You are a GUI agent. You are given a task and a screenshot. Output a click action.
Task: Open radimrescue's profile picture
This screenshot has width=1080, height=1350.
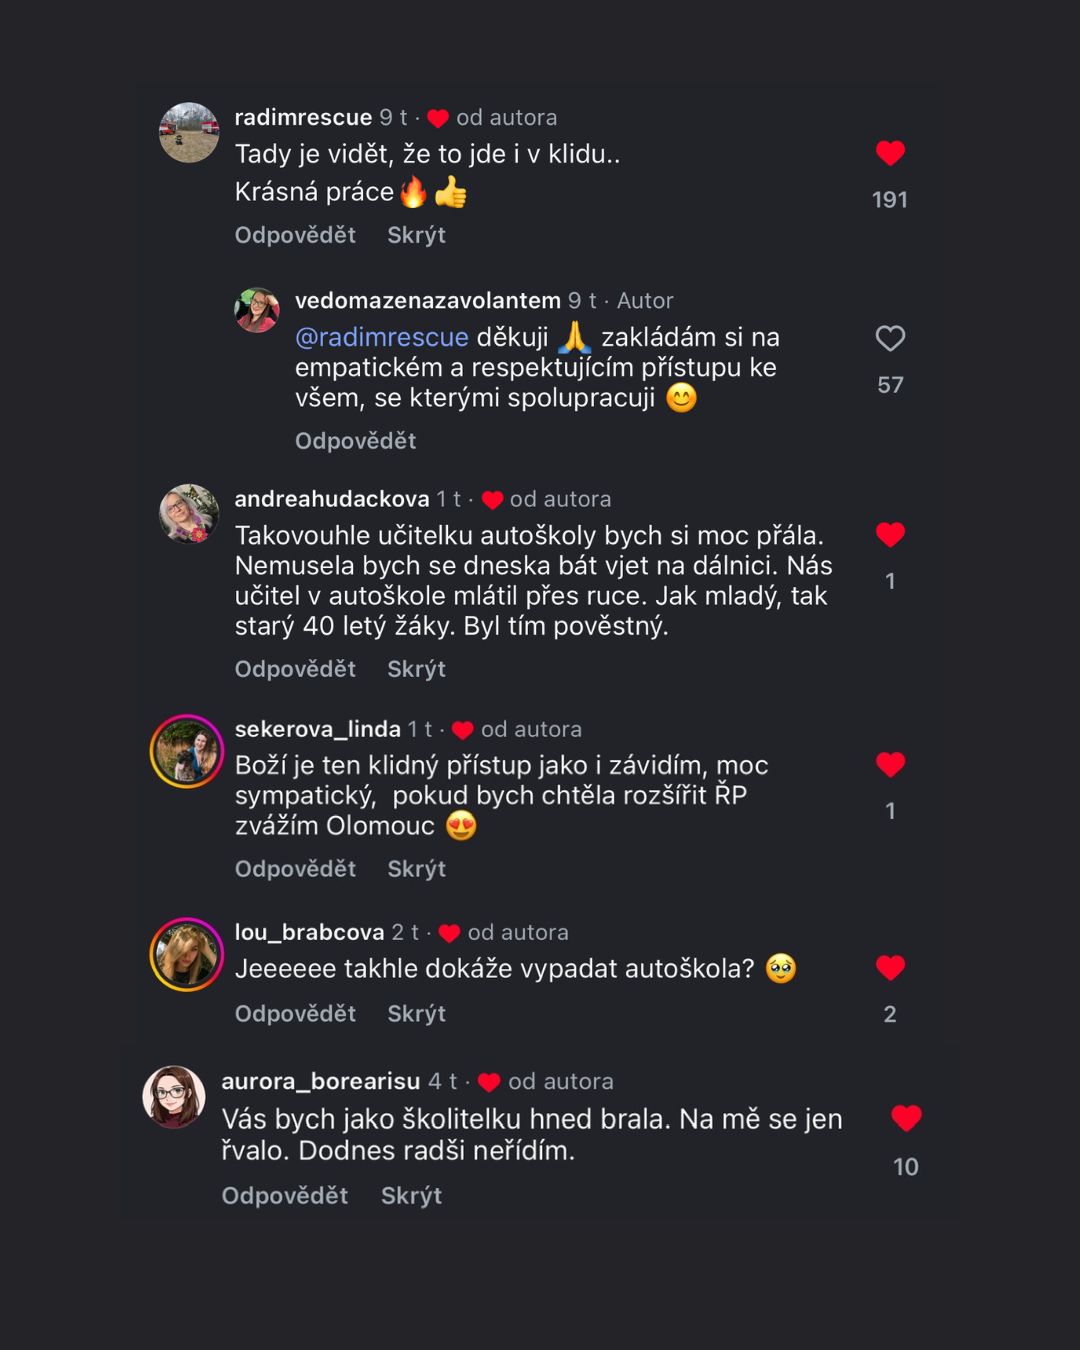point(189,132)
